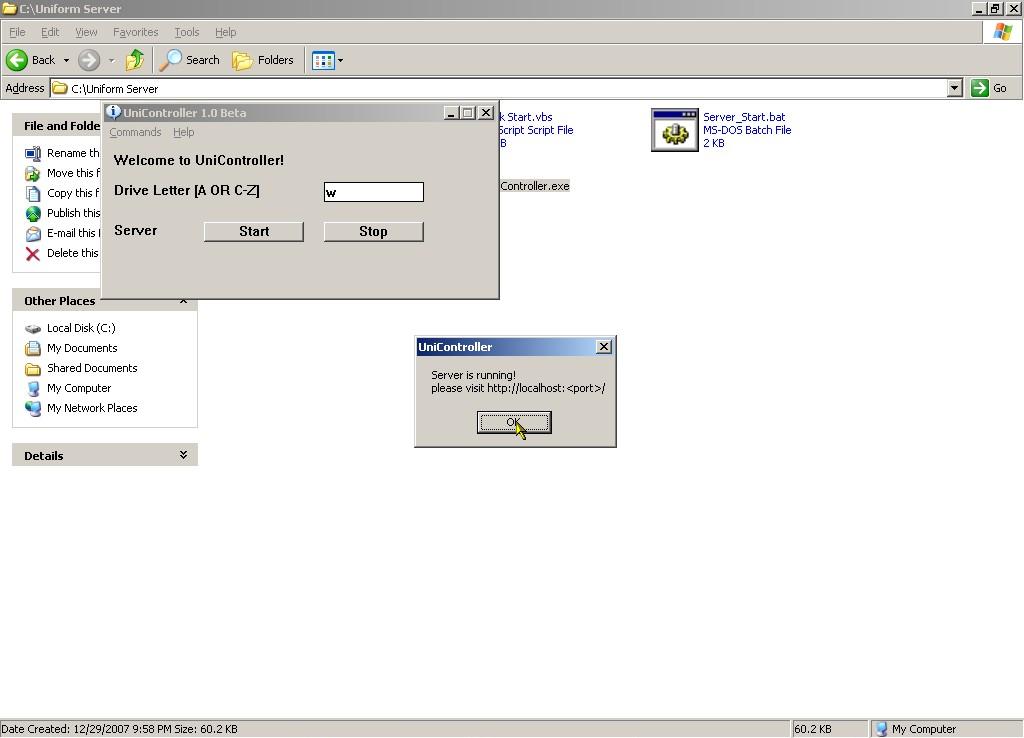
Task: Click the green Go arrow button
Action: point(980,88)
